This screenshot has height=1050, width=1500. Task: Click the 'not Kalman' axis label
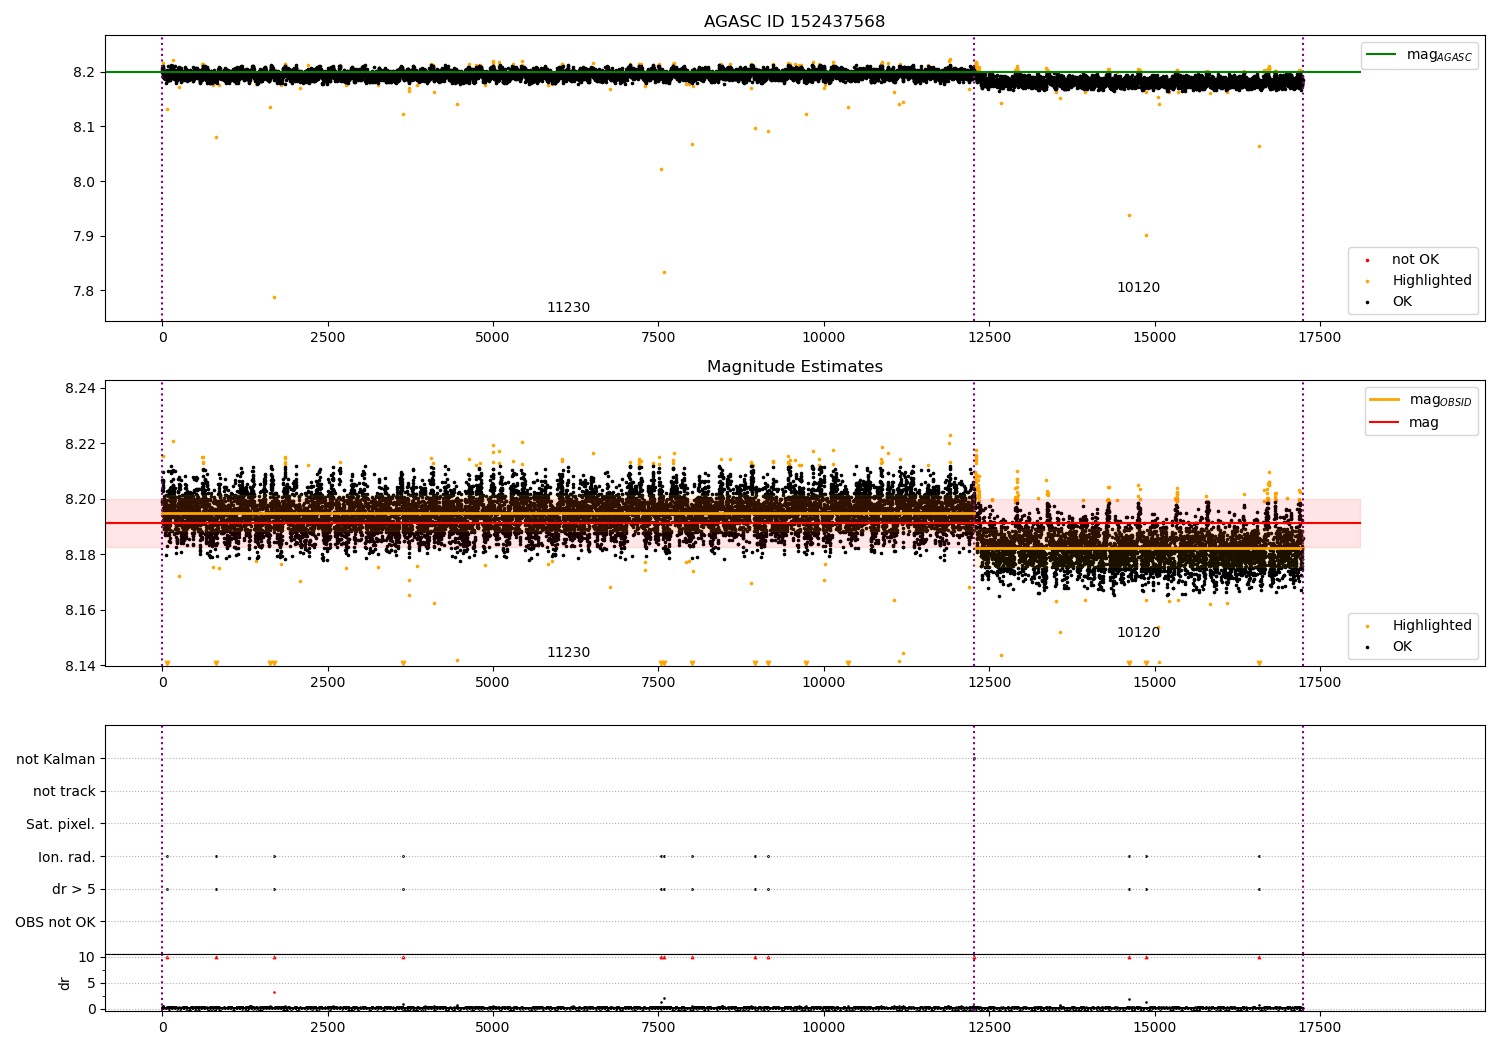coord(56,759)
